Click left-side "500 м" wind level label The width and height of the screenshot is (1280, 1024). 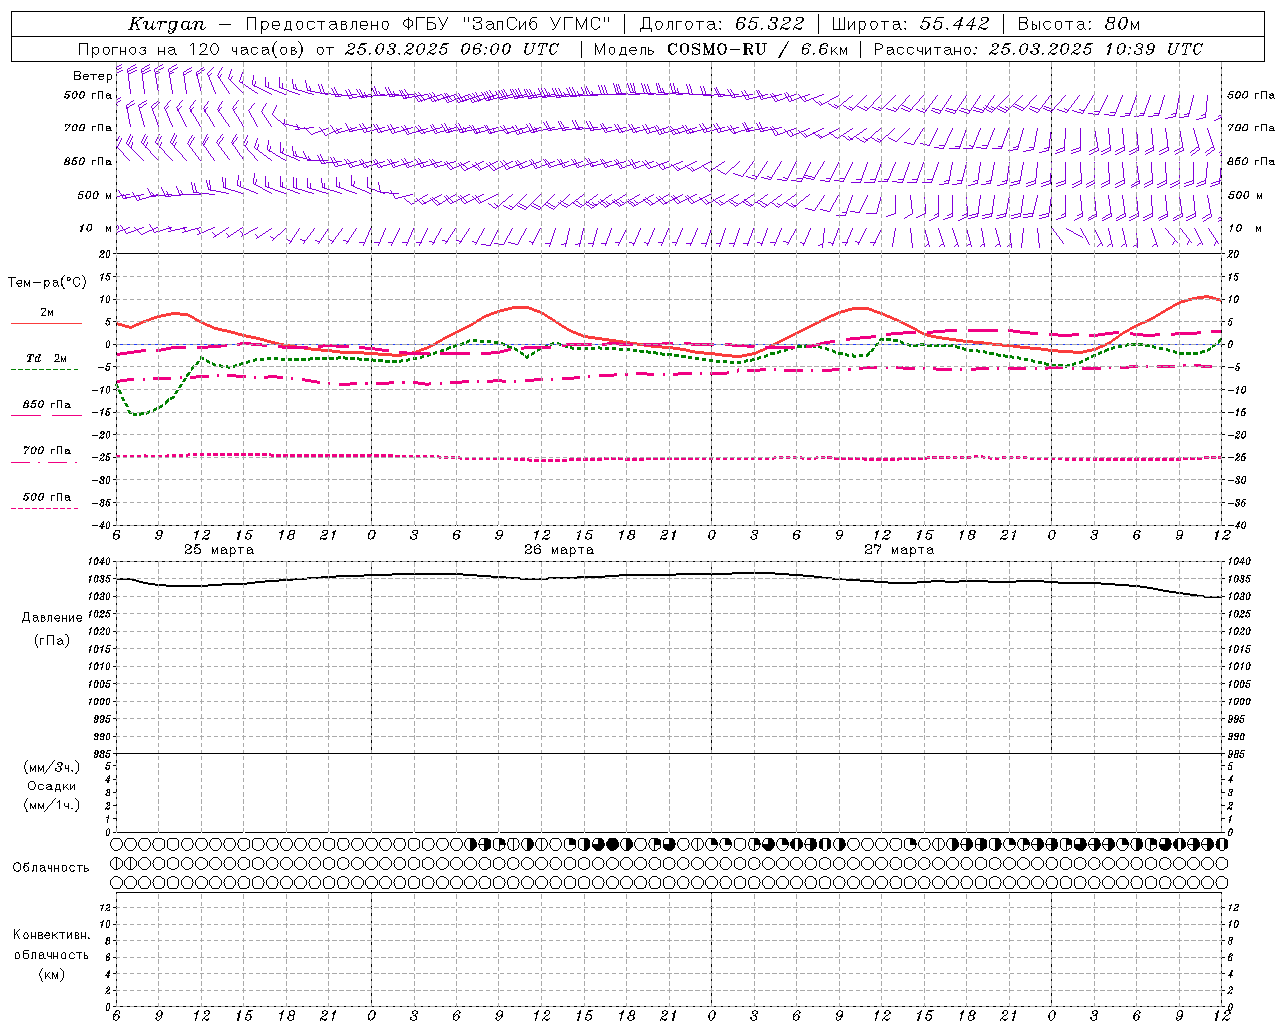coord(95,195)
